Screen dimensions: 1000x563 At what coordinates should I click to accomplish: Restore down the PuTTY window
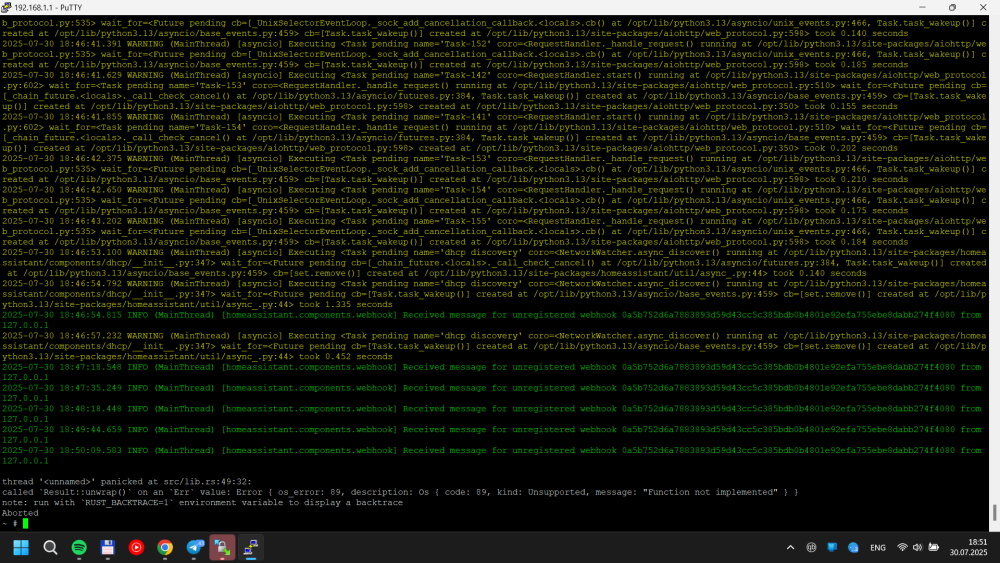click(x=952, y=8)
